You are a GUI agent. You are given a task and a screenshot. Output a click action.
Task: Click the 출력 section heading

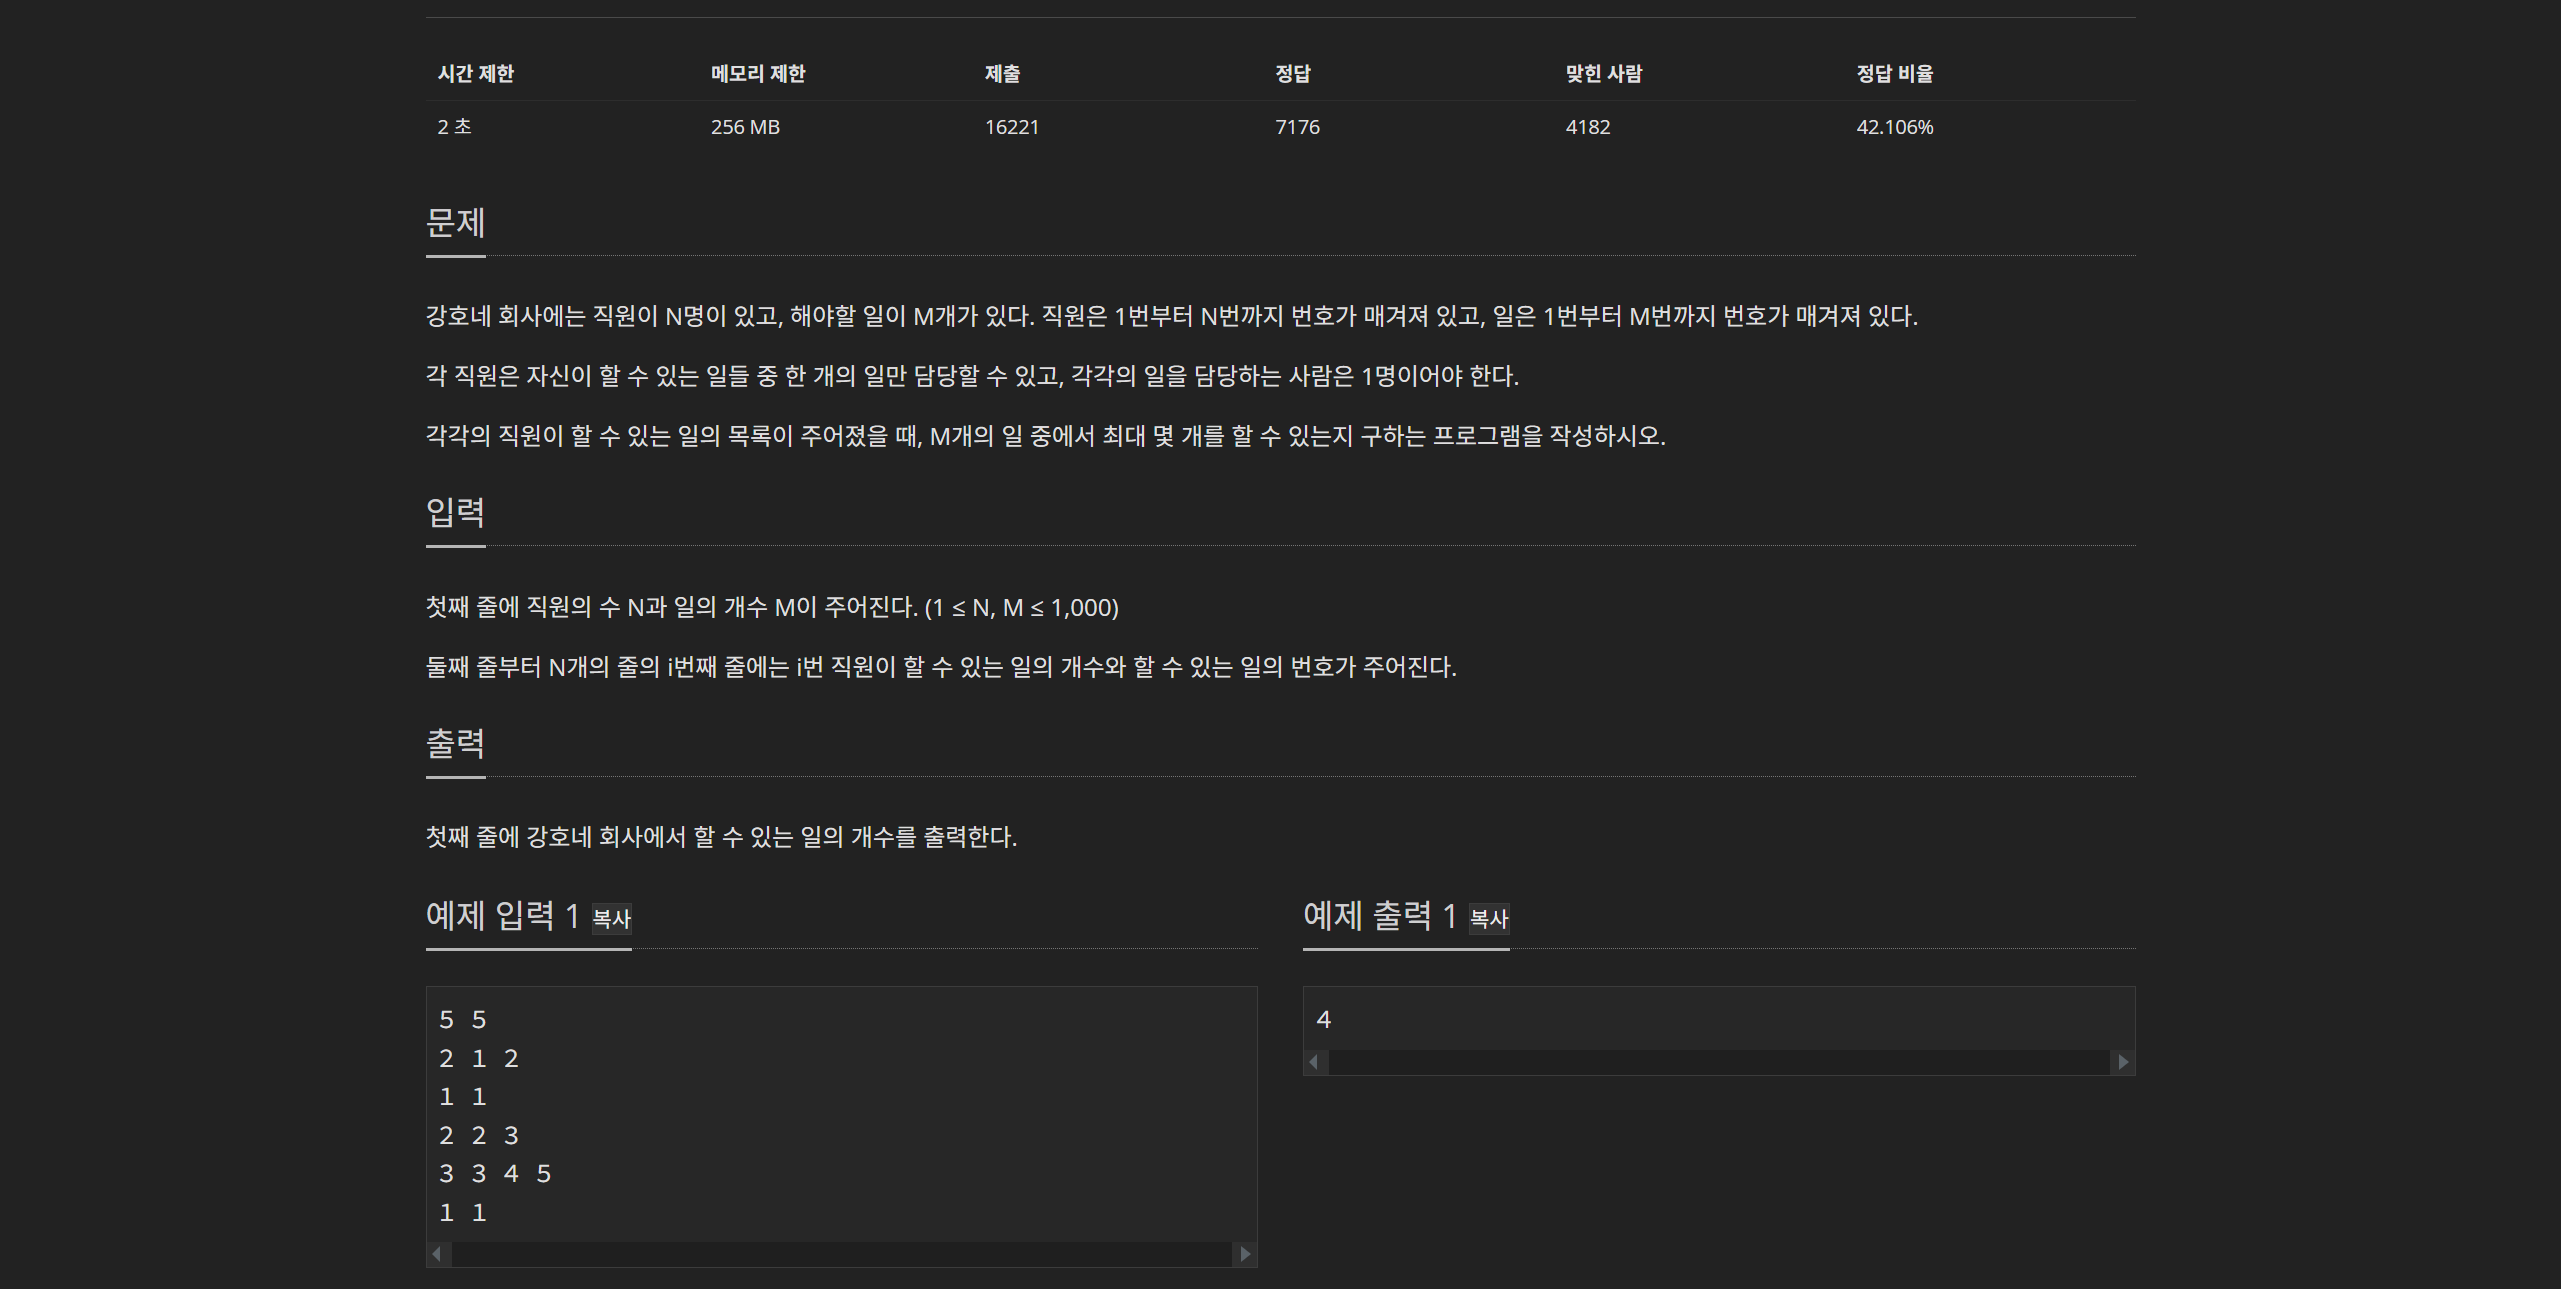tap(455, 743)
